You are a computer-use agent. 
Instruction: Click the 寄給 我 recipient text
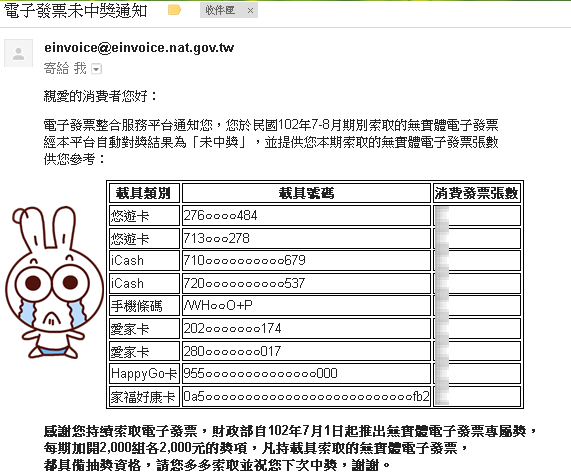click(65, 68)
